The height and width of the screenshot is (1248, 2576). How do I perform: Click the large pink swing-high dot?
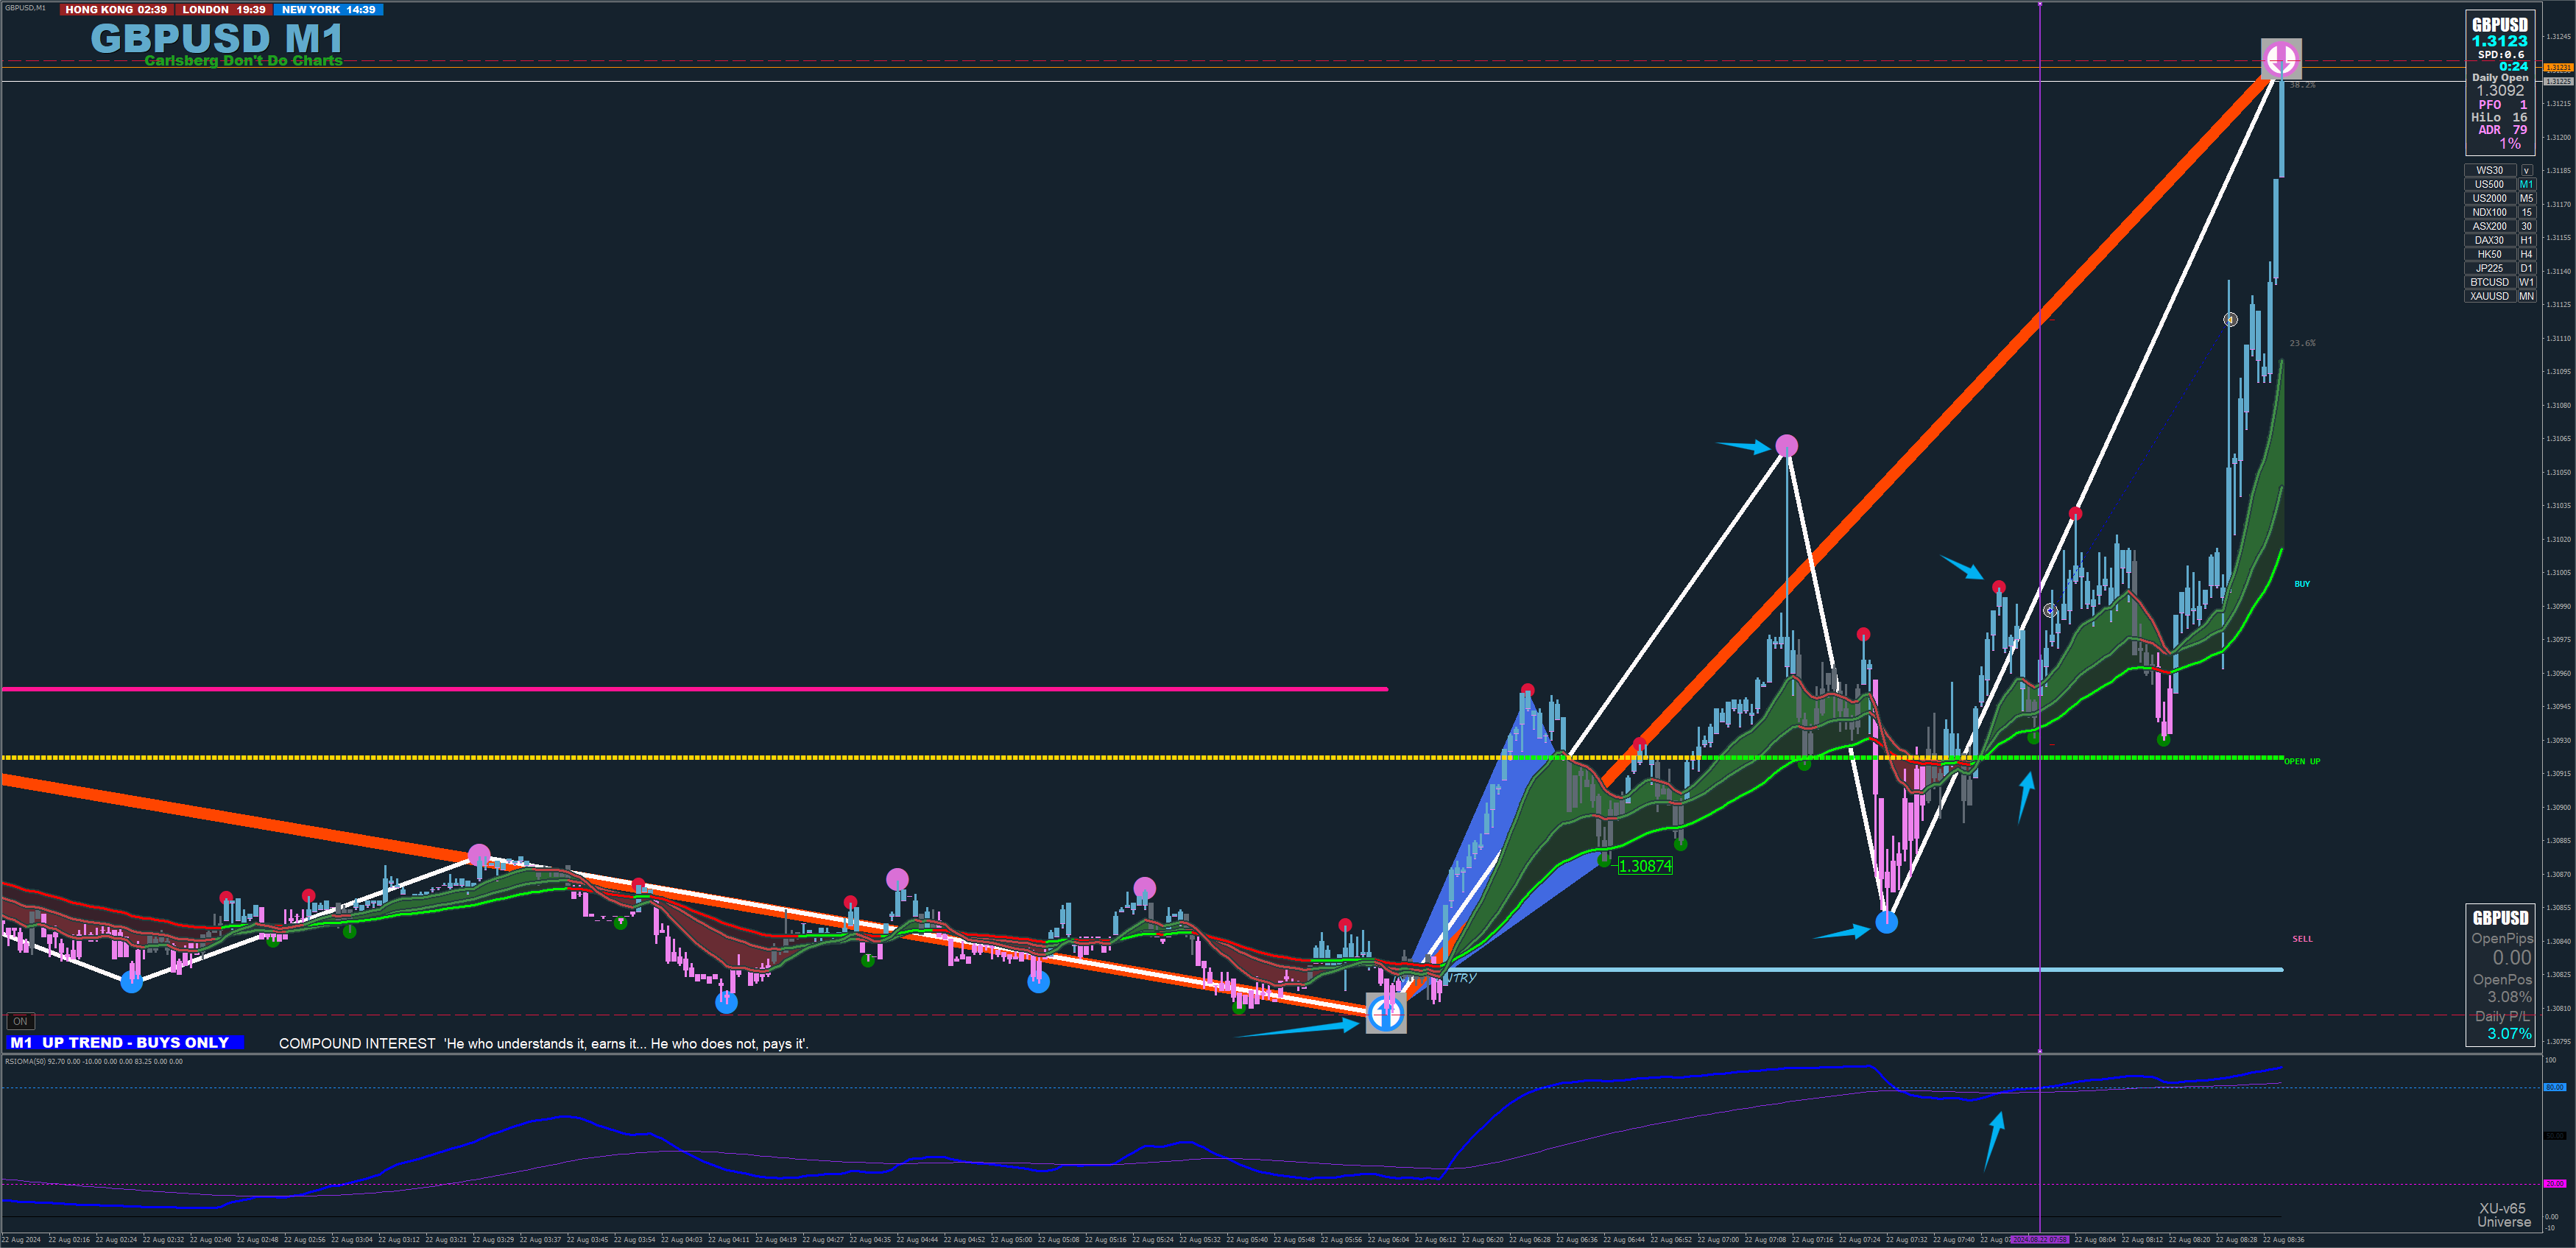coord(1787,446)
